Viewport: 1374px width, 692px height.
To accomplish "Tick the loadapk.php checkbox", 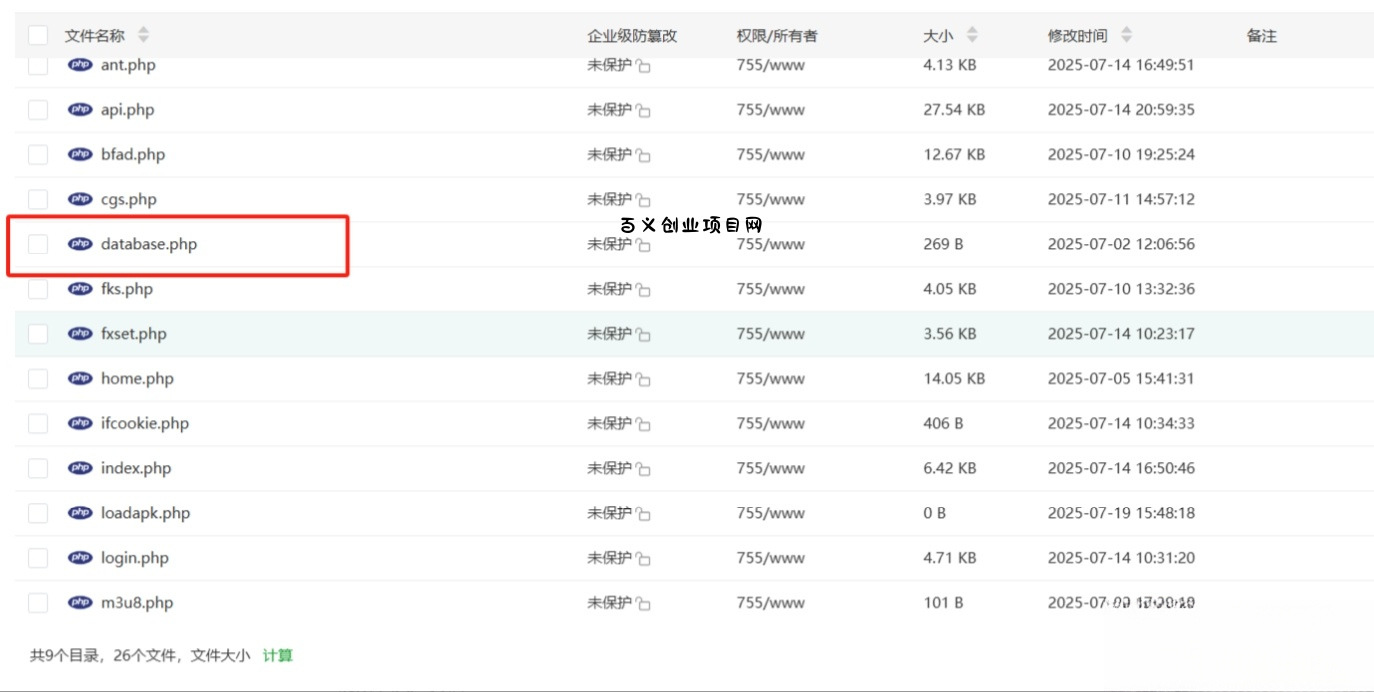I will (38, 513).
